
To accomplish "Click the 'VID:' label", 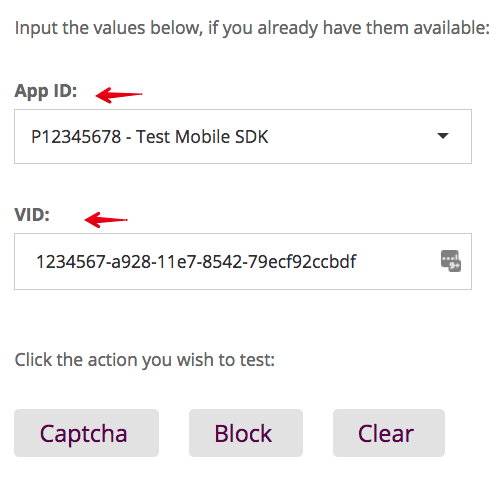I will (32, 215).
